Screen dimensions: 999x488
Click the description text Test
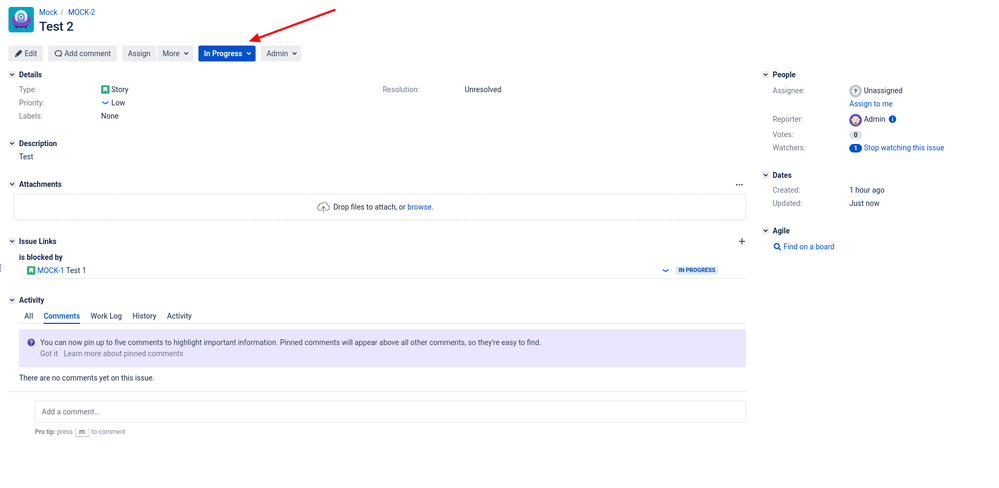(x=26, y=157)
